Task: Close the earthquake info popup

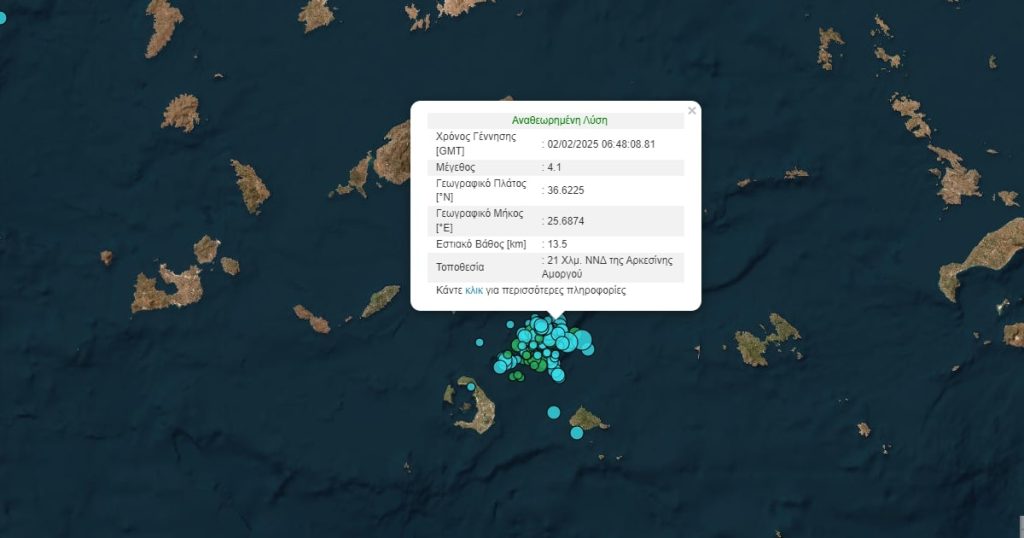Action: pyautogui.click(x=691, y=111)
